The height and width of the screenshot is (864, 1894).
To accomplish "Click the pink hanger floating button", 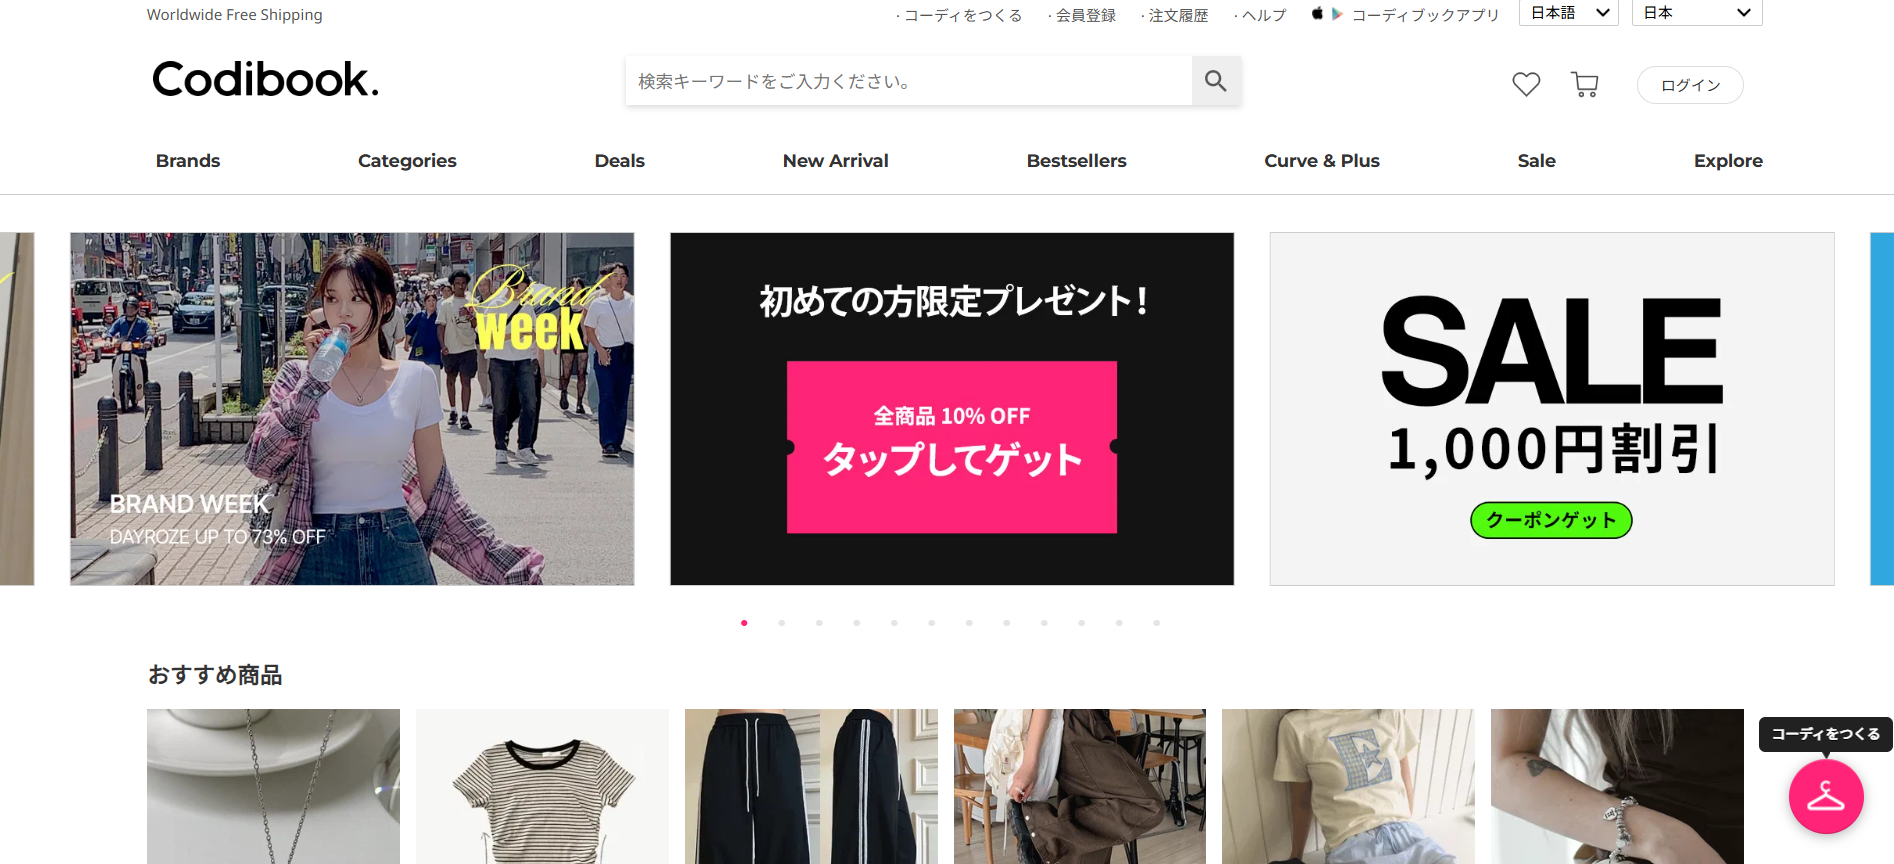I will [1825, 797].
